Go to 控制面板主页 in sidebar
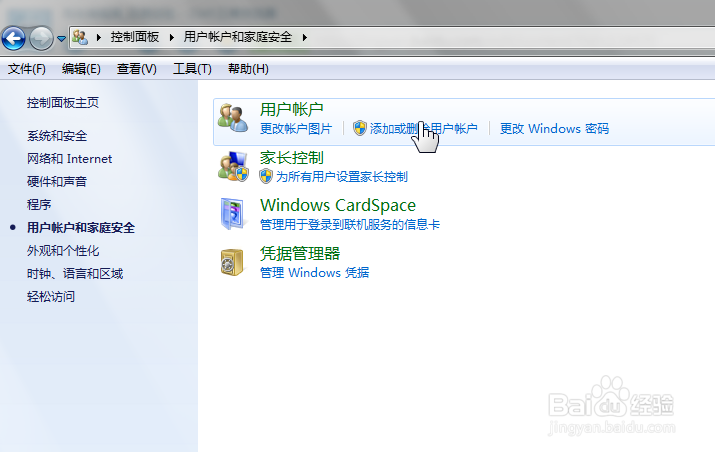The image size is (715, 452). [x=63, y=103]
